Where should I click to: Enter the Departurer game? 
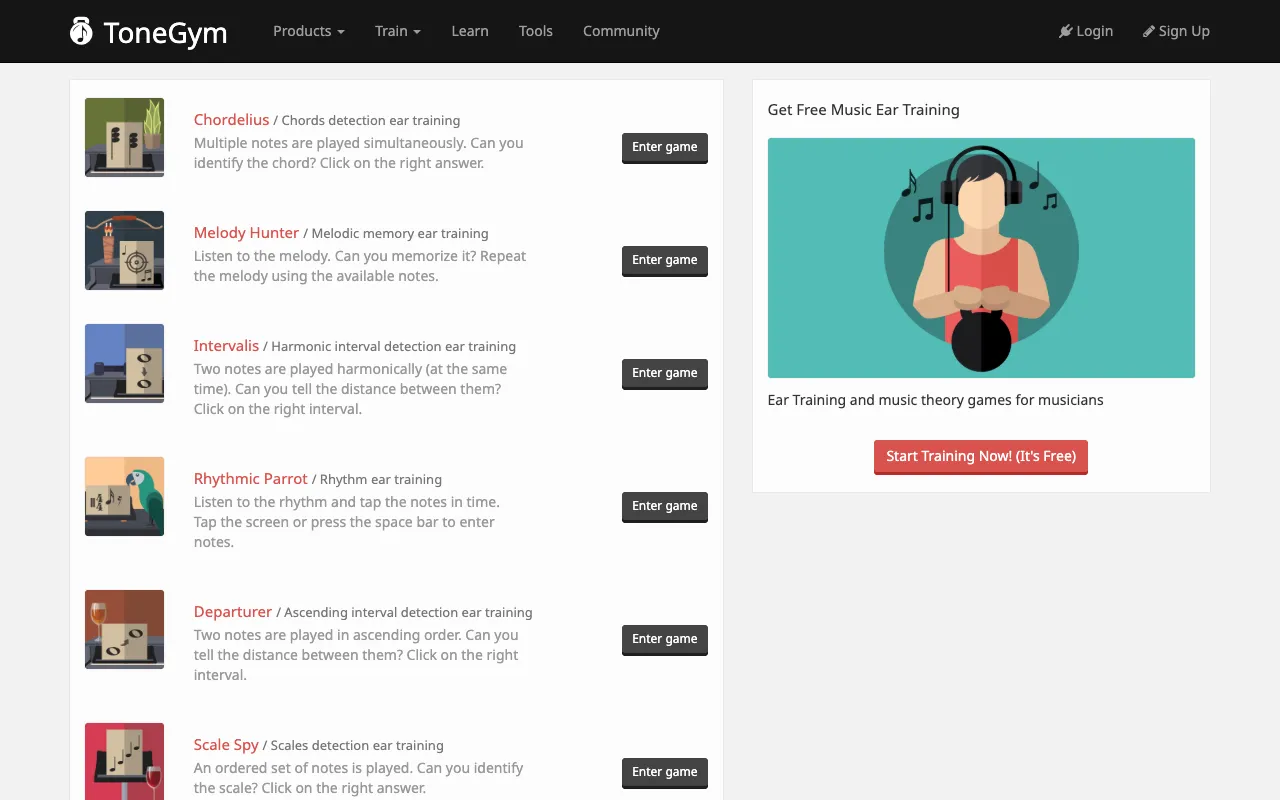point(665,639)
